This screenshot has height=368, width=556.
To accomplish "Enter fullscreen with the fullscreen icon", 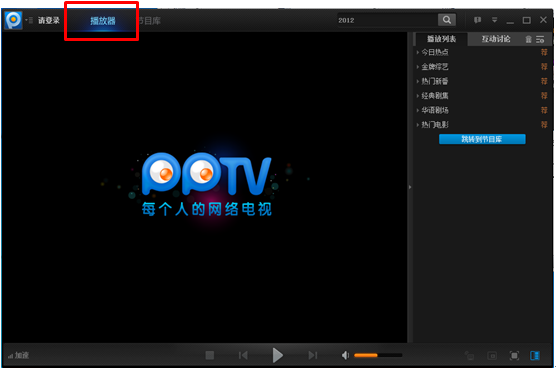I will tap(514, 355).
